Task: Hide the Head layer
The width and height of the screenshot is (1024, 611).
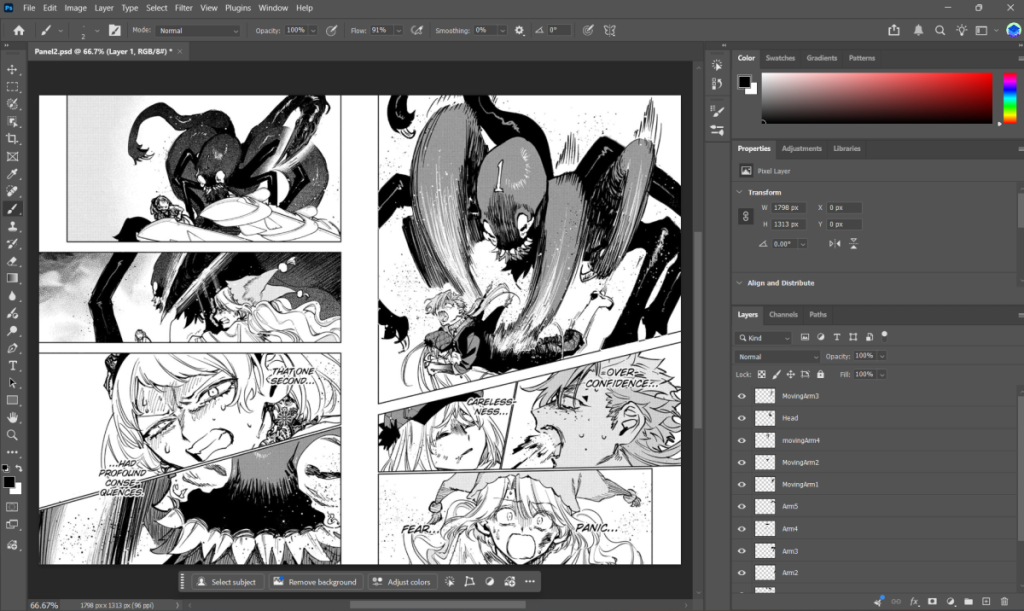Action: pyautogui.click(x=742, y=418)
